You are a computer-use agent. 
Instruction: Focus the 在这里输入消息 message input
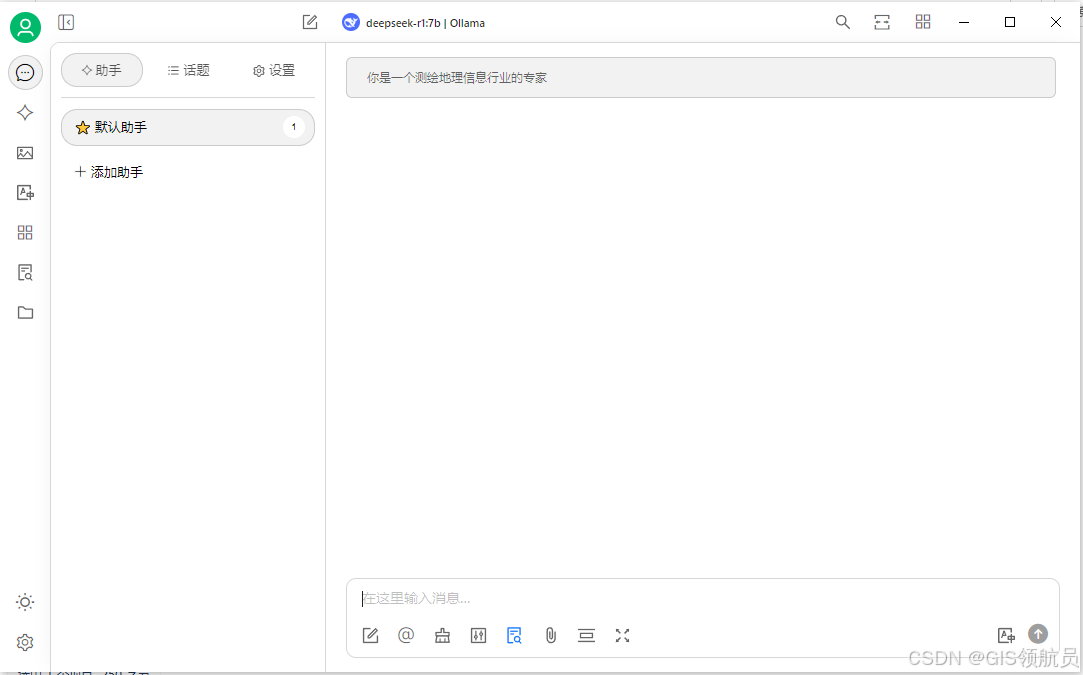[702, 598]
